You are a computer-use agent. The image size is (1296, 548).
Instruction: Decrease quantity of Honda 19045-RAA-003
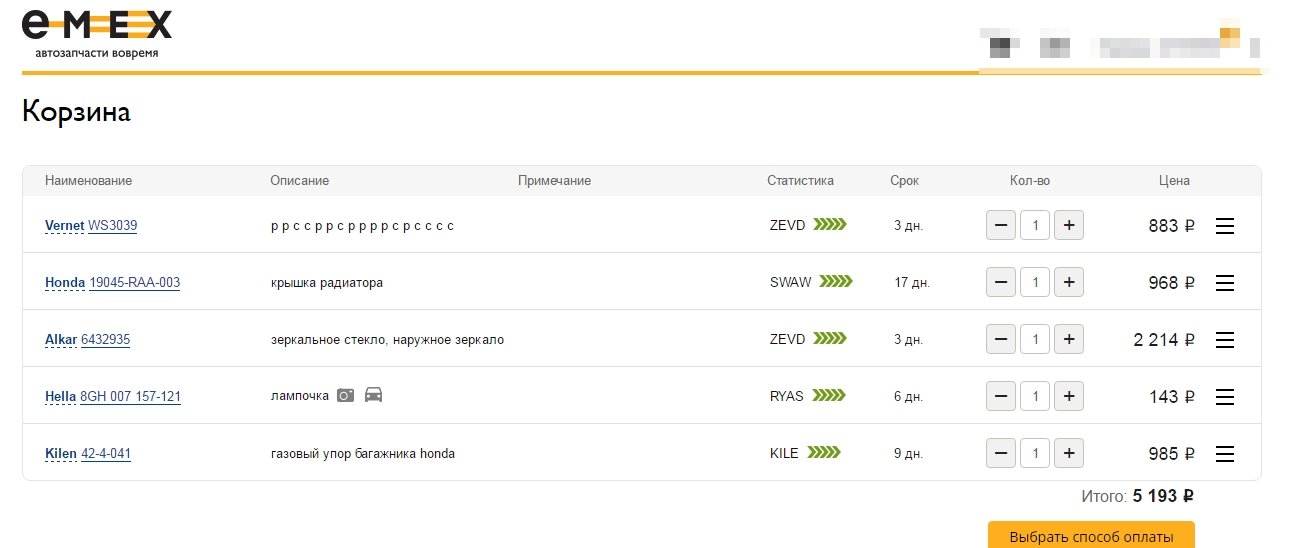coord(1001,283)
